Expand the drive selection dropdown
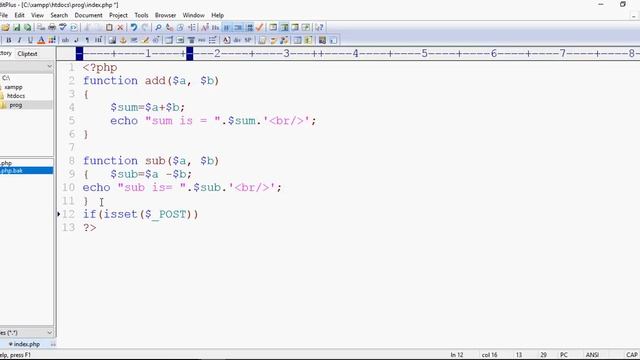The image size is (640, 360). [49, 67]
